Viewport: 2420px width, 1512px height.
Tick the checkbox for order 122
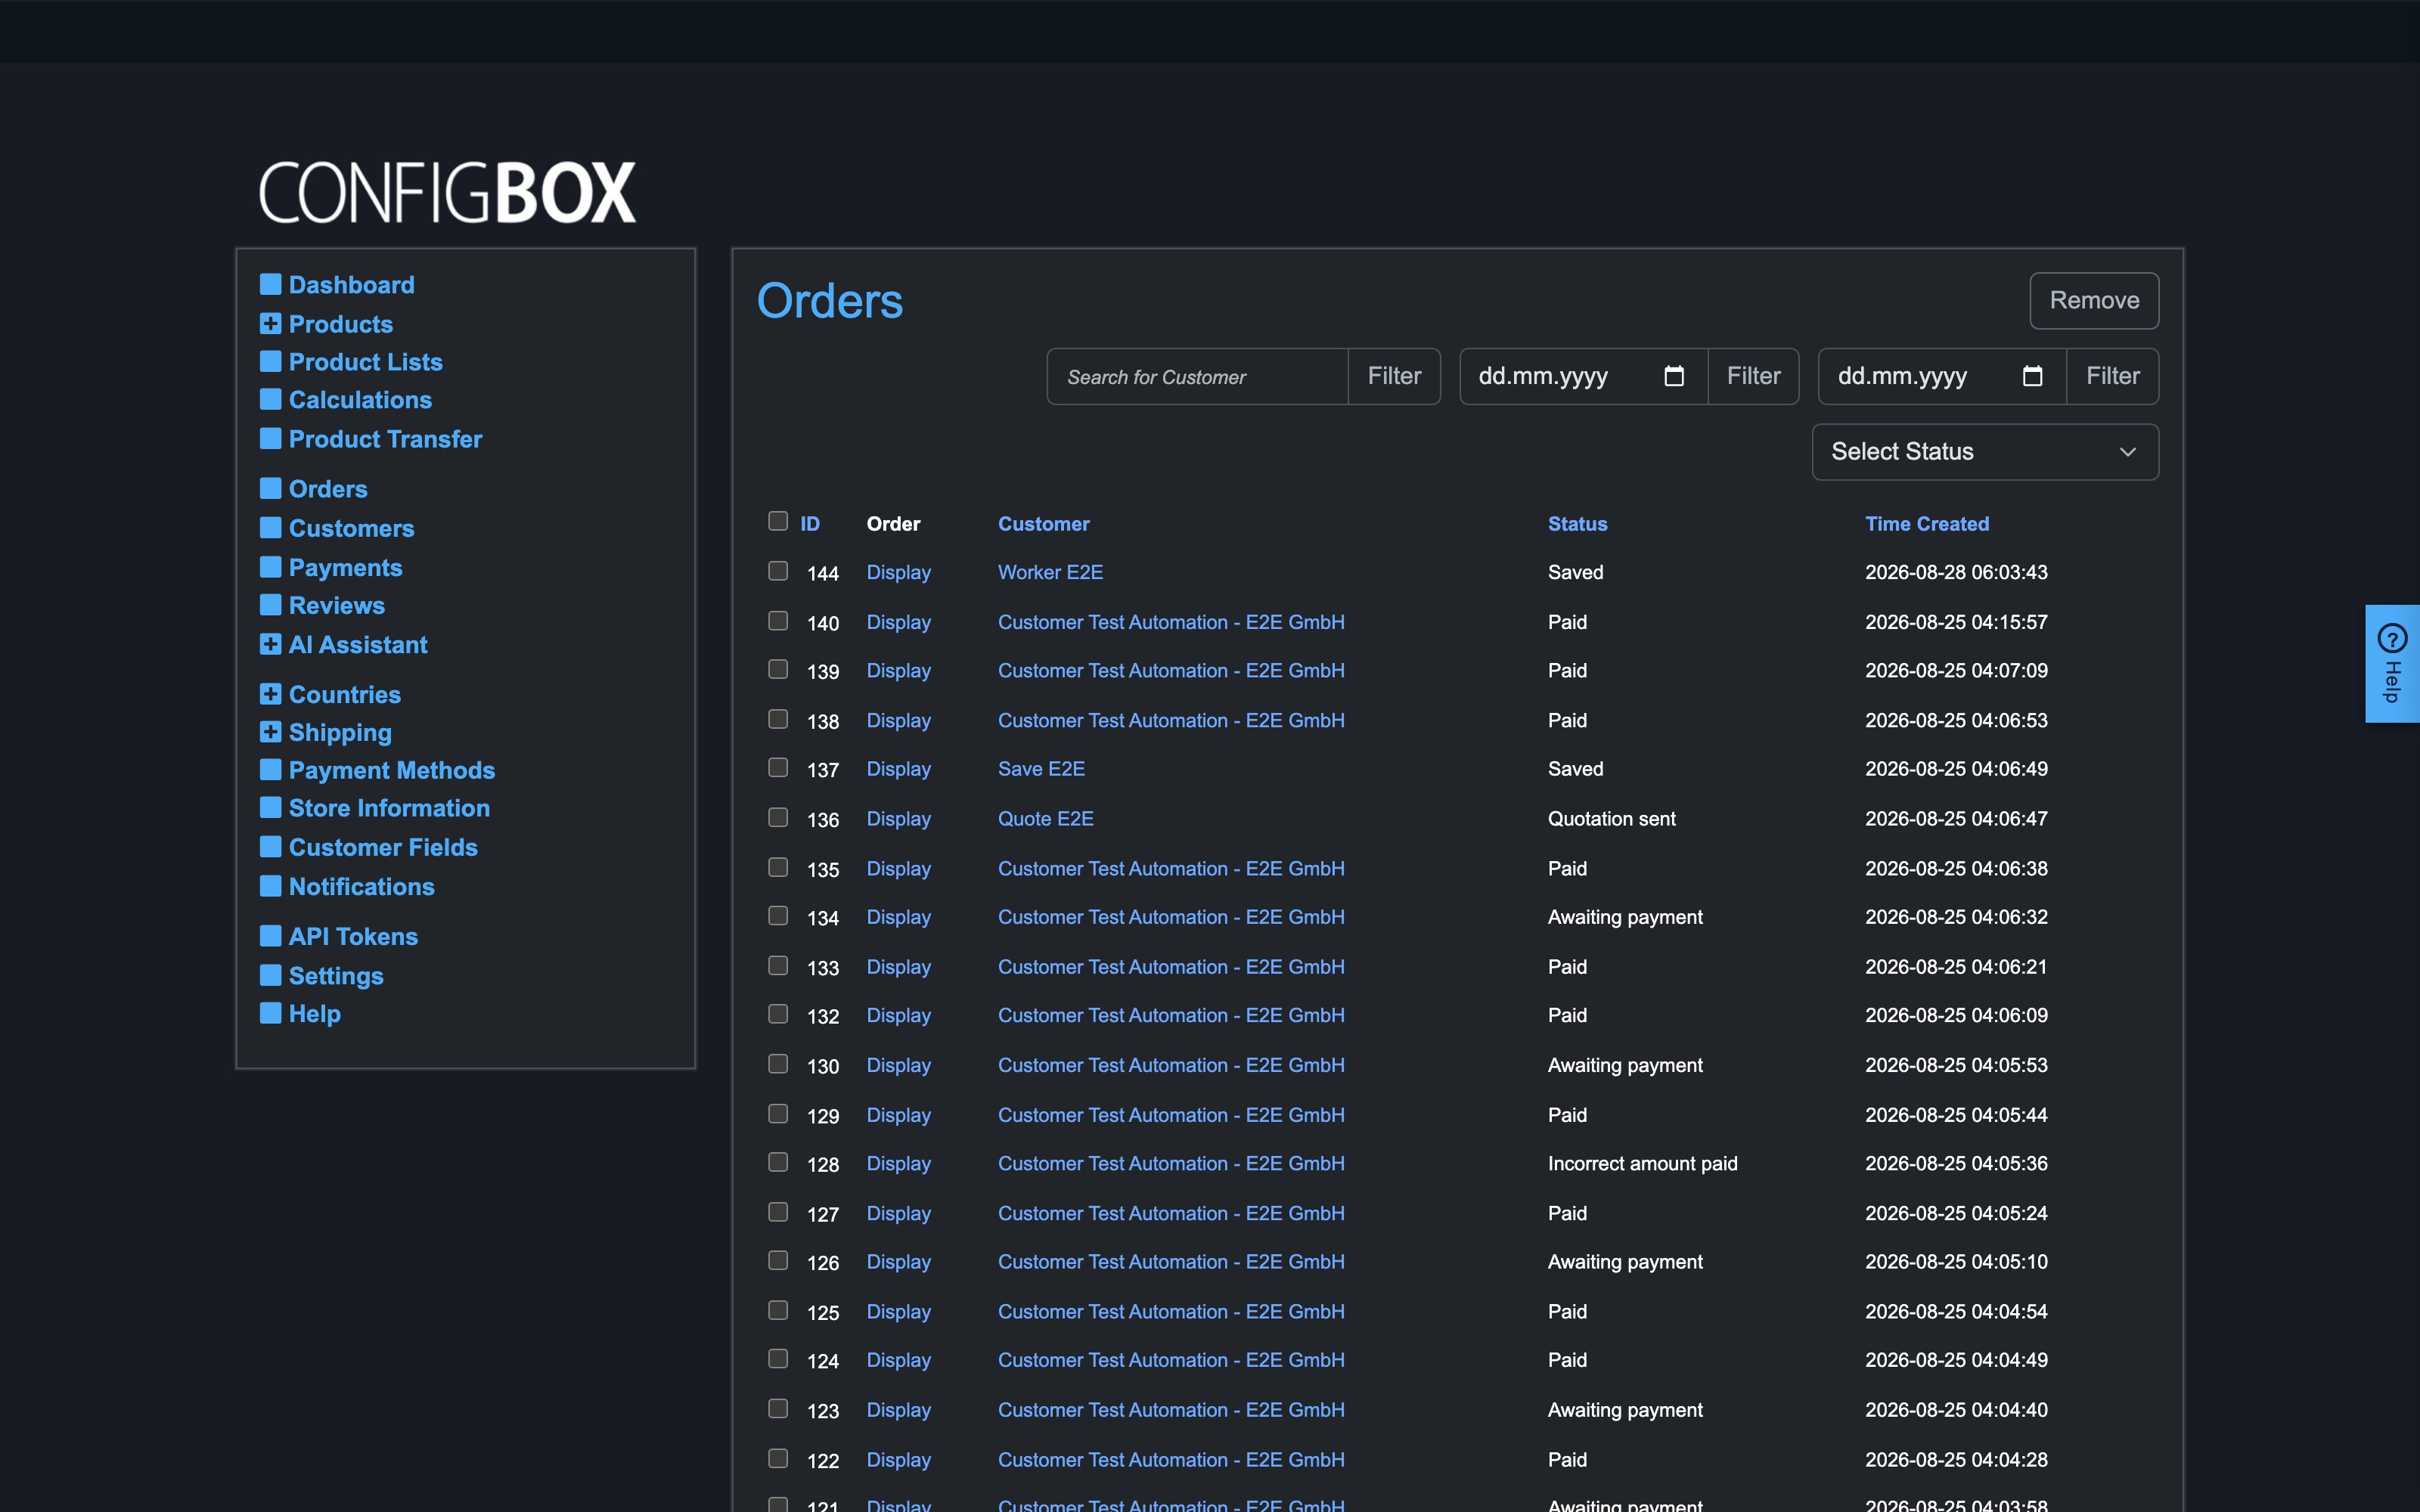(778, 1458)
